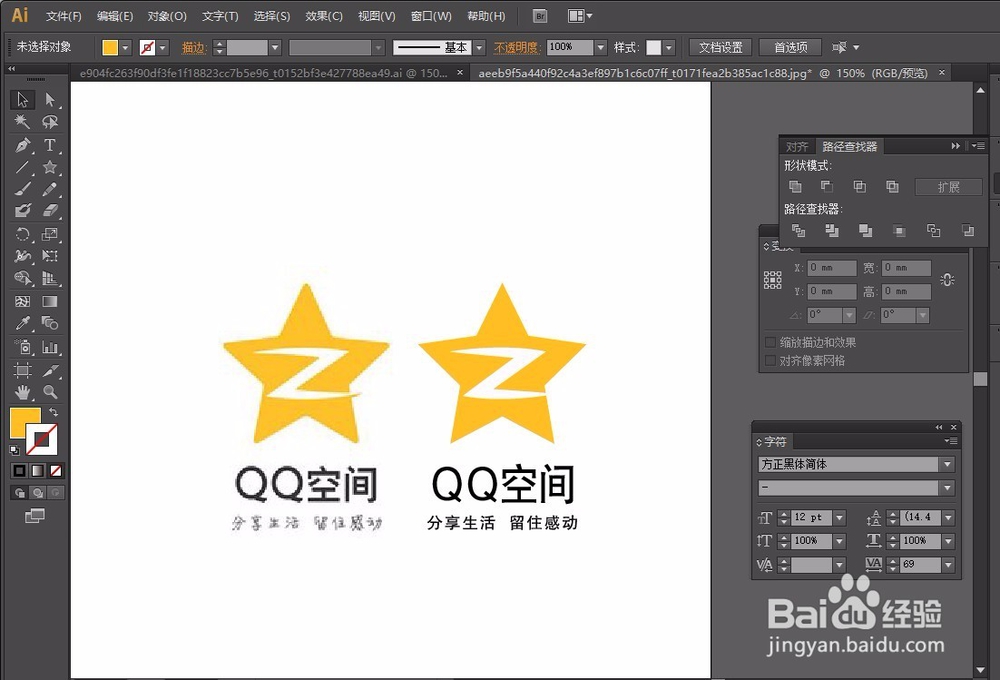Open the font style dropdown
1000x680 pixels.
click(947, 488)
